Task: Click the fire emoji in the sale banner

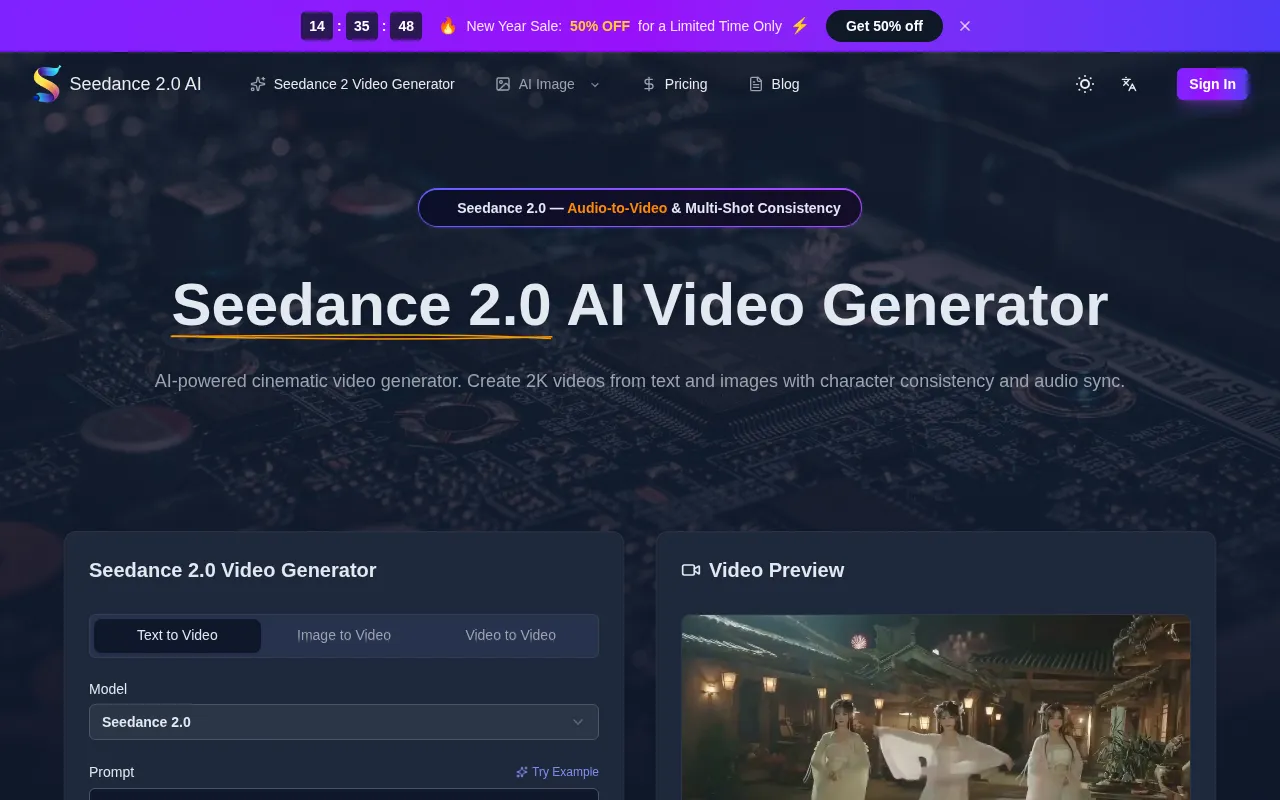Action: [448, 26]
